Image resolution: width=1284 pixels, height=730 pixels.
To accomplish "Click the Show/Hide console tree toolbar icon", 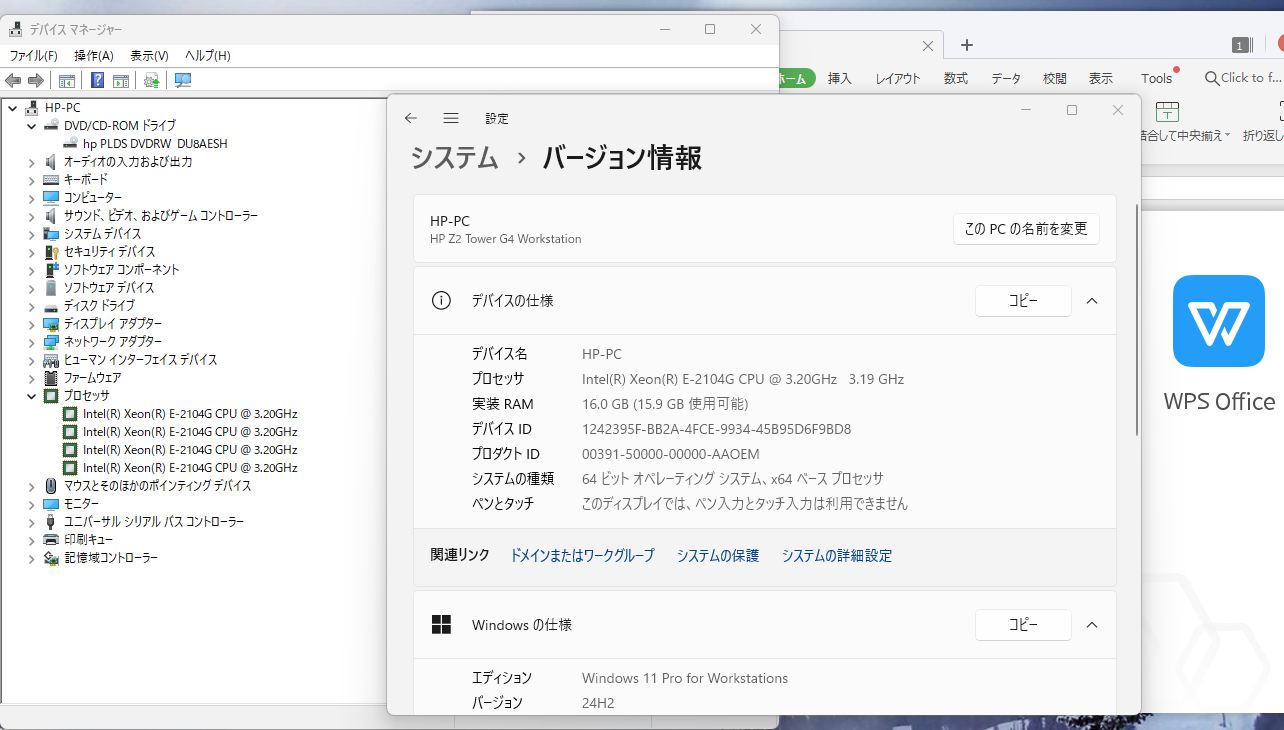I will (x=67, y=81).
